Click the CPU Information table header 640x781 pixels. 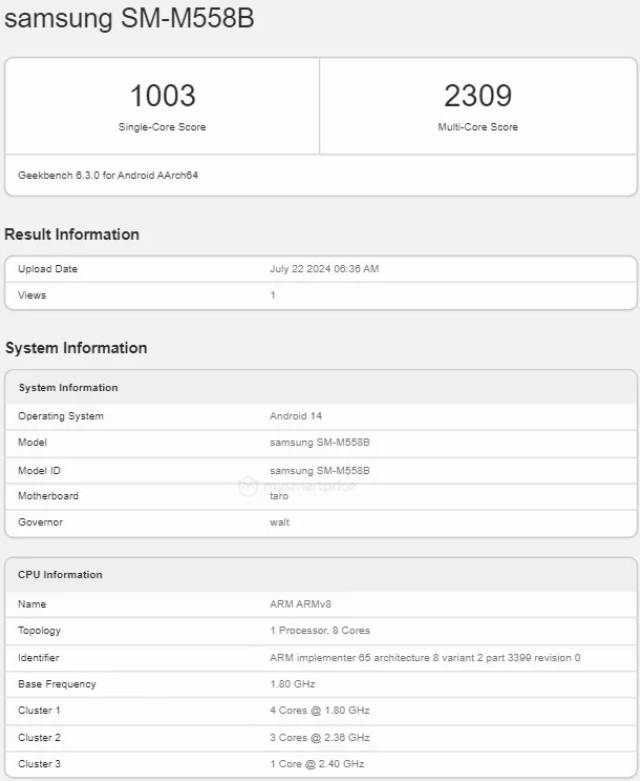pos(60,575)
